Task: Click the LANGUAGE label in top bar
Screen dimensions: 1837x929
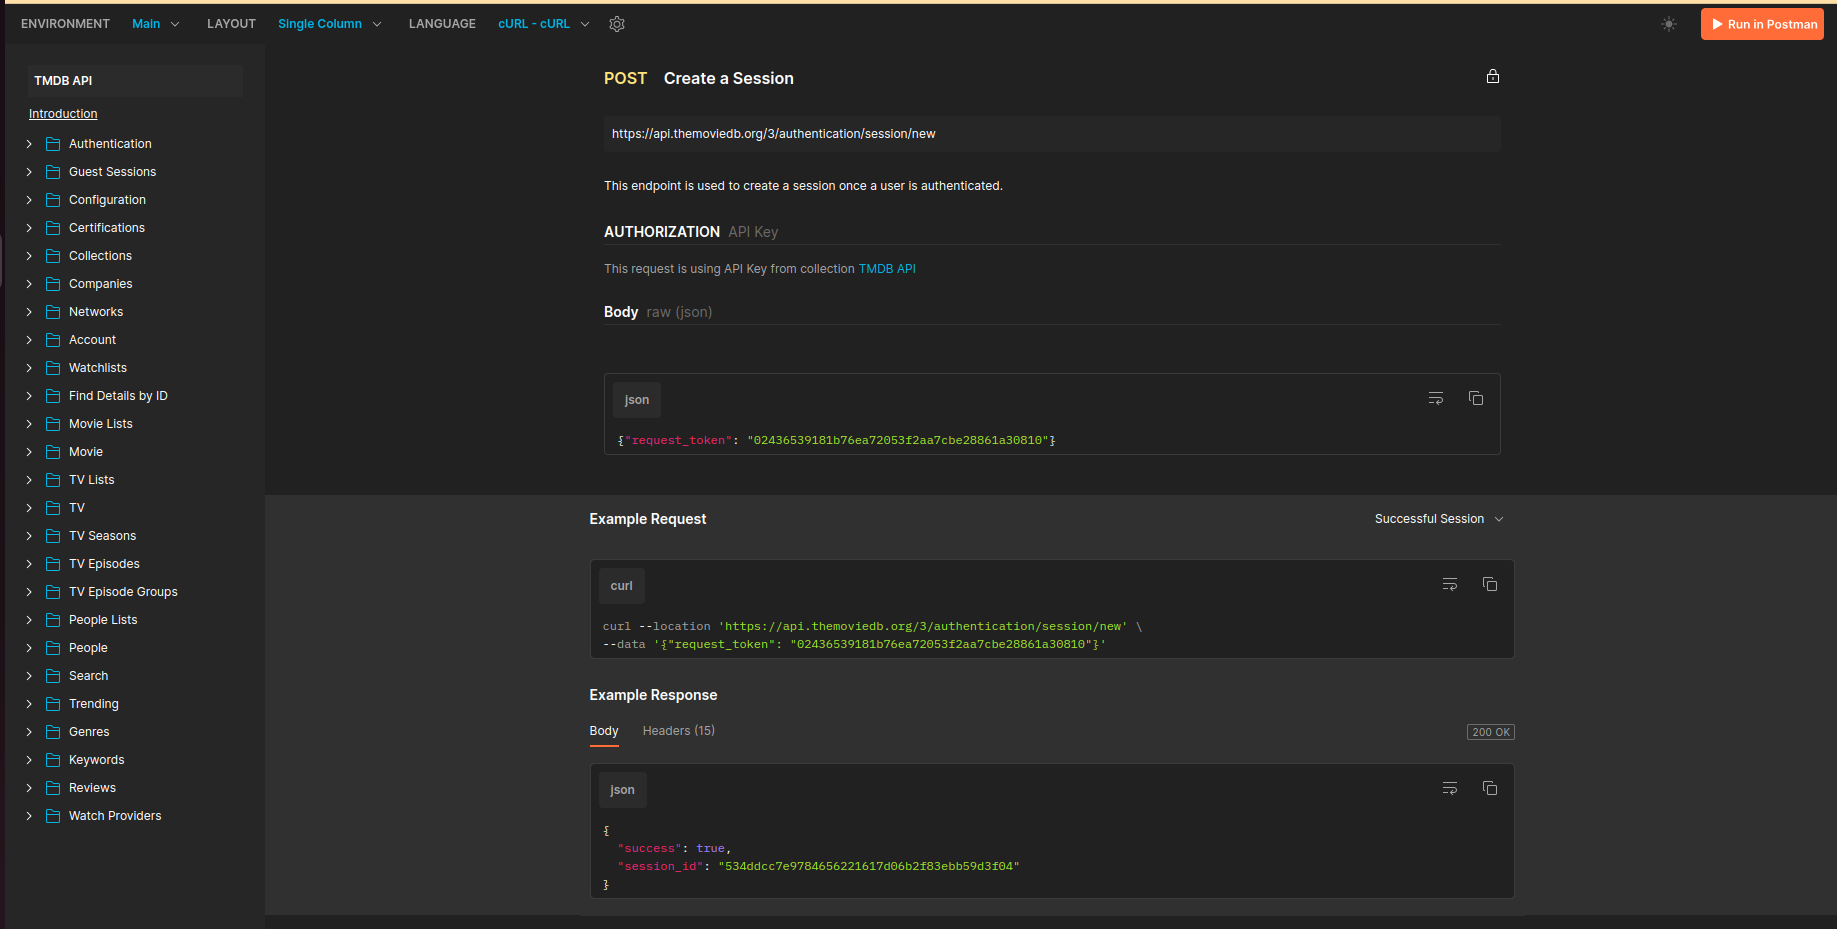Action: tap(442, 24)
